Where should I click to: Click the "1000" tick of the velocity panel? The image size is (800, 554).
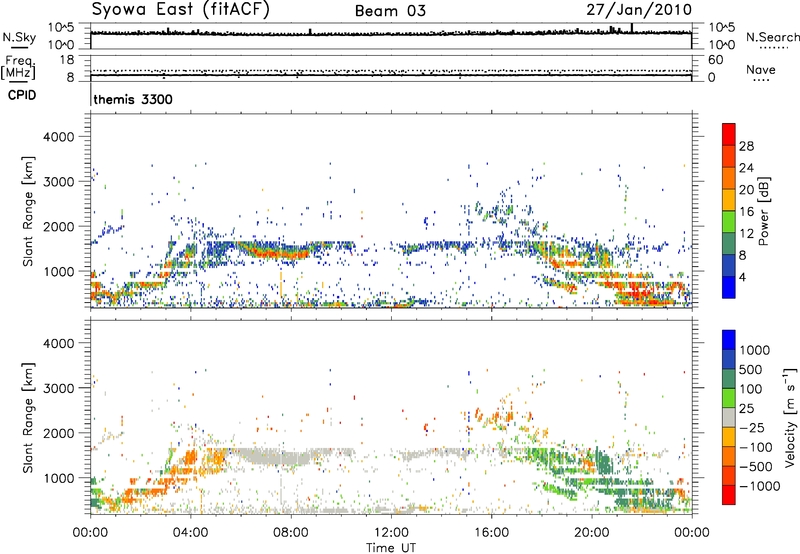pos(58,478)
